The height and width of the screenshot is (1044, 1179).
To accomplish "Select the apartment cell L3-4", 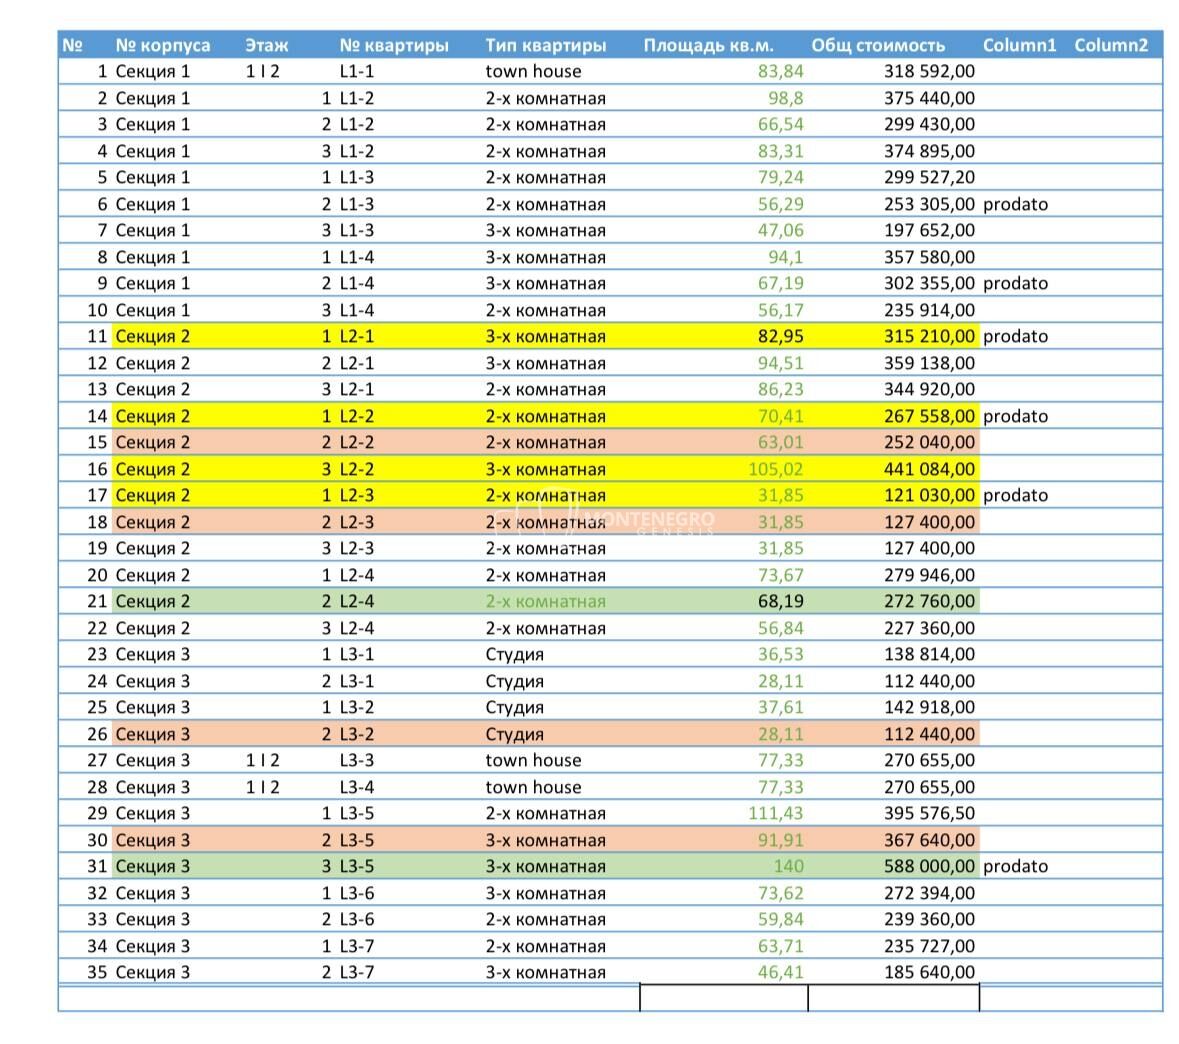I will pyautogui.click(x=356, y=788).
